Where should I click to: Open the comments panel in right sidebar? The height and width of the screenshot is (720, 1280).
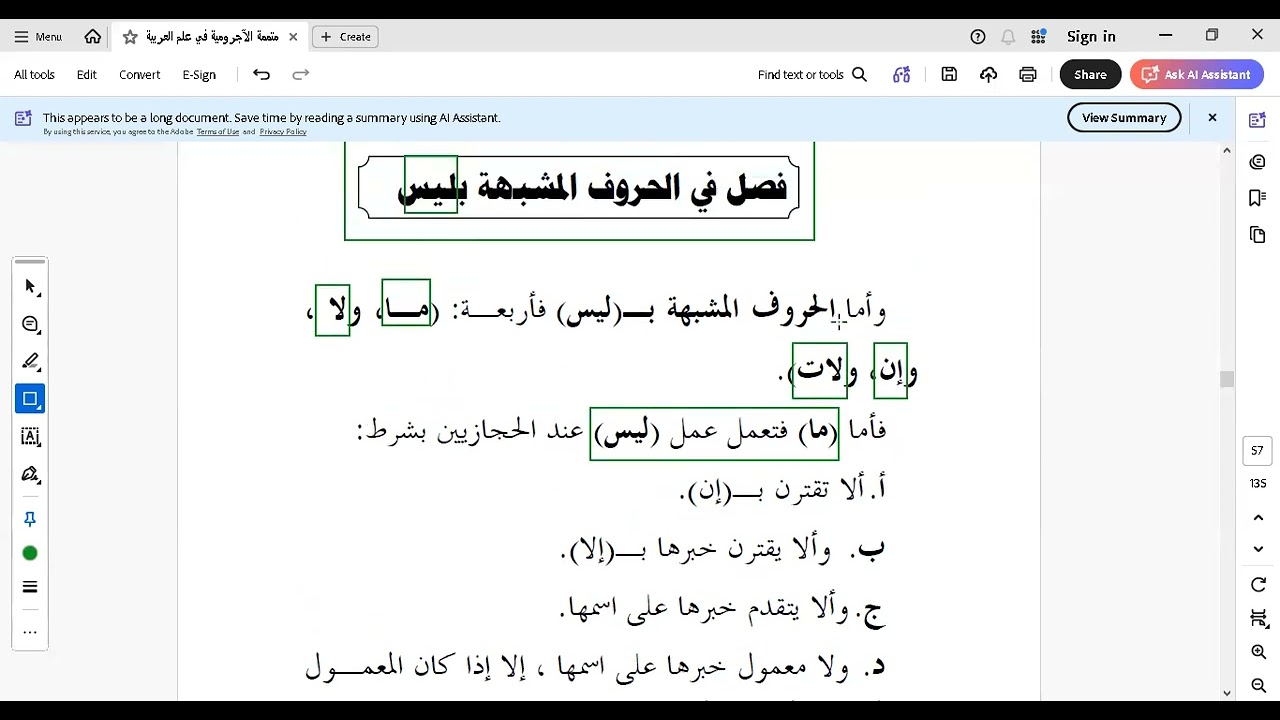(x=1258, y=161)
